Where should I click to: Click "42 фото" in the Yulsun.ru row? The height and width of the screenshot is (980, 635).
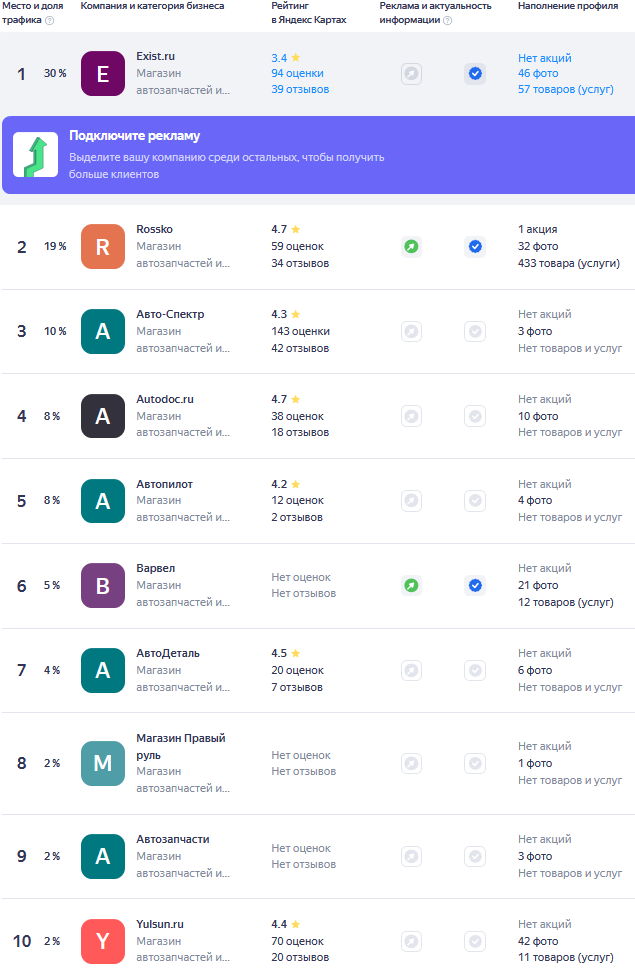(538, 941)
